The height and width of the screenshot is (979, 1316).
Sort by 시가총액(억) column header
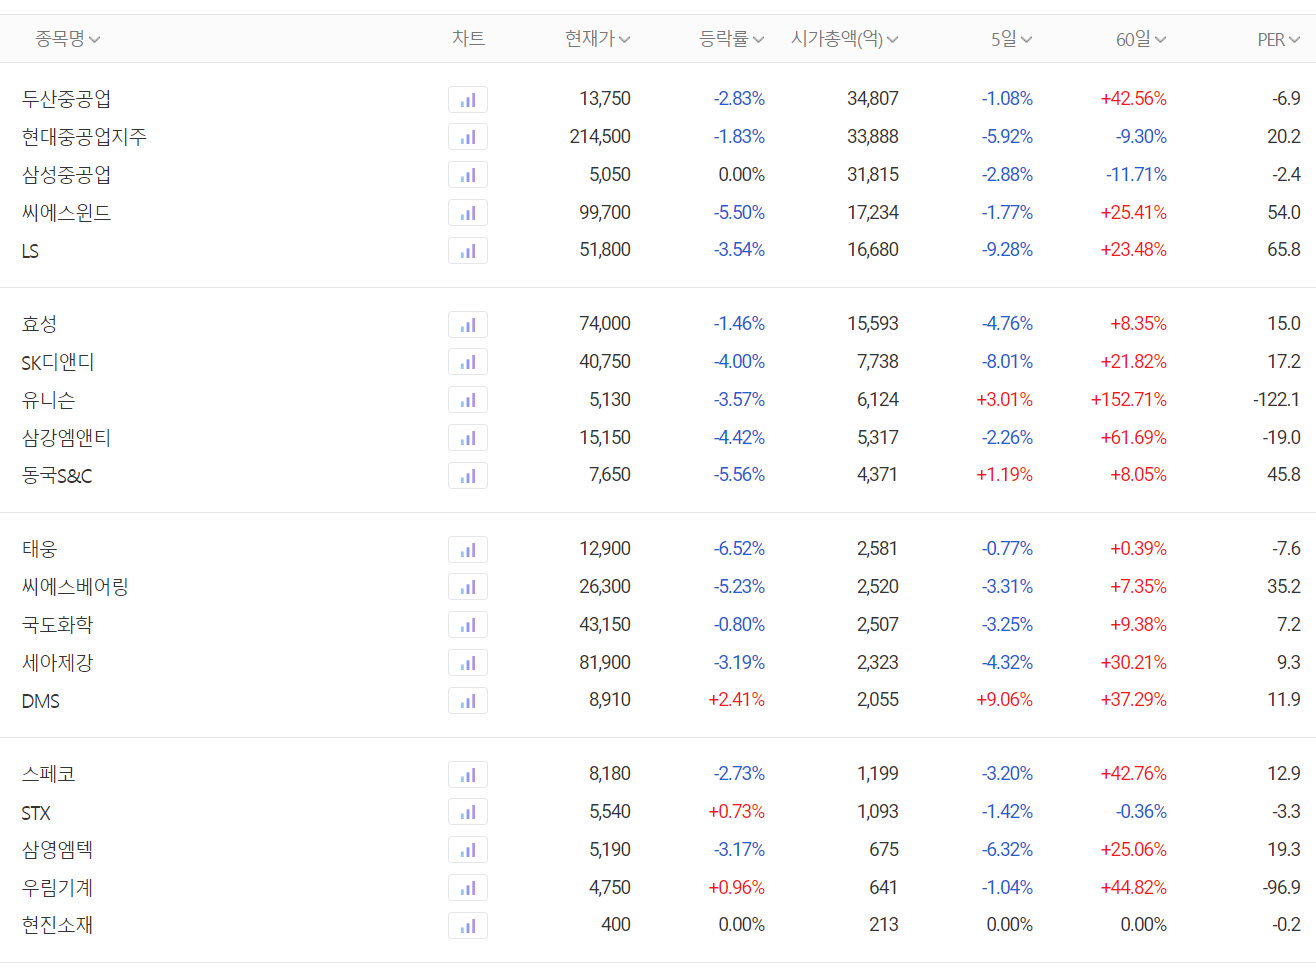tap(845, 39)
